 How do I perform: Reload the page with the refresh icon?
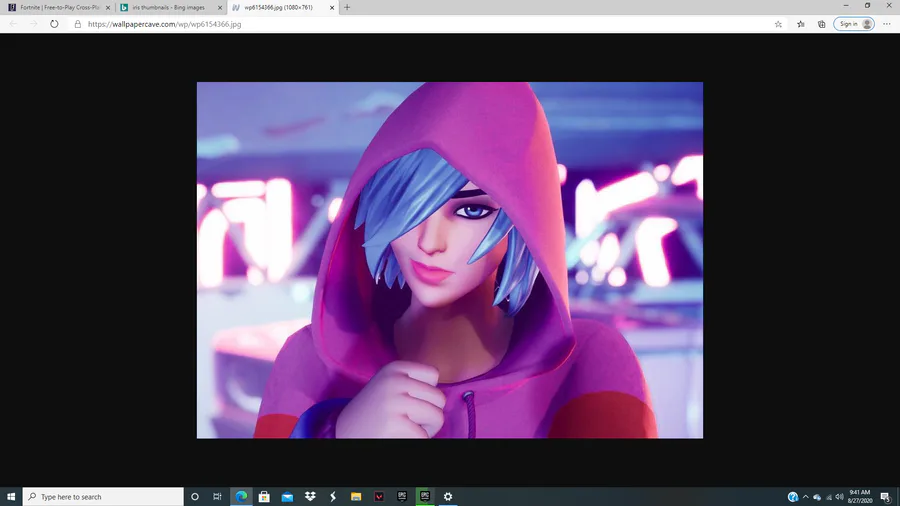[54, 24]
